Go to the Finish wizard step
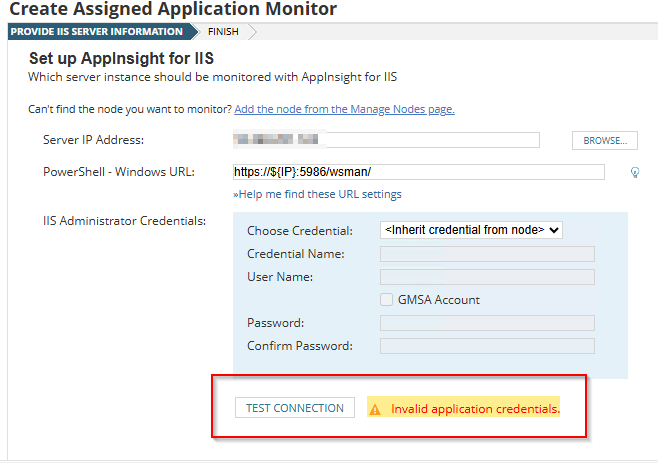 tap(223, 32)
